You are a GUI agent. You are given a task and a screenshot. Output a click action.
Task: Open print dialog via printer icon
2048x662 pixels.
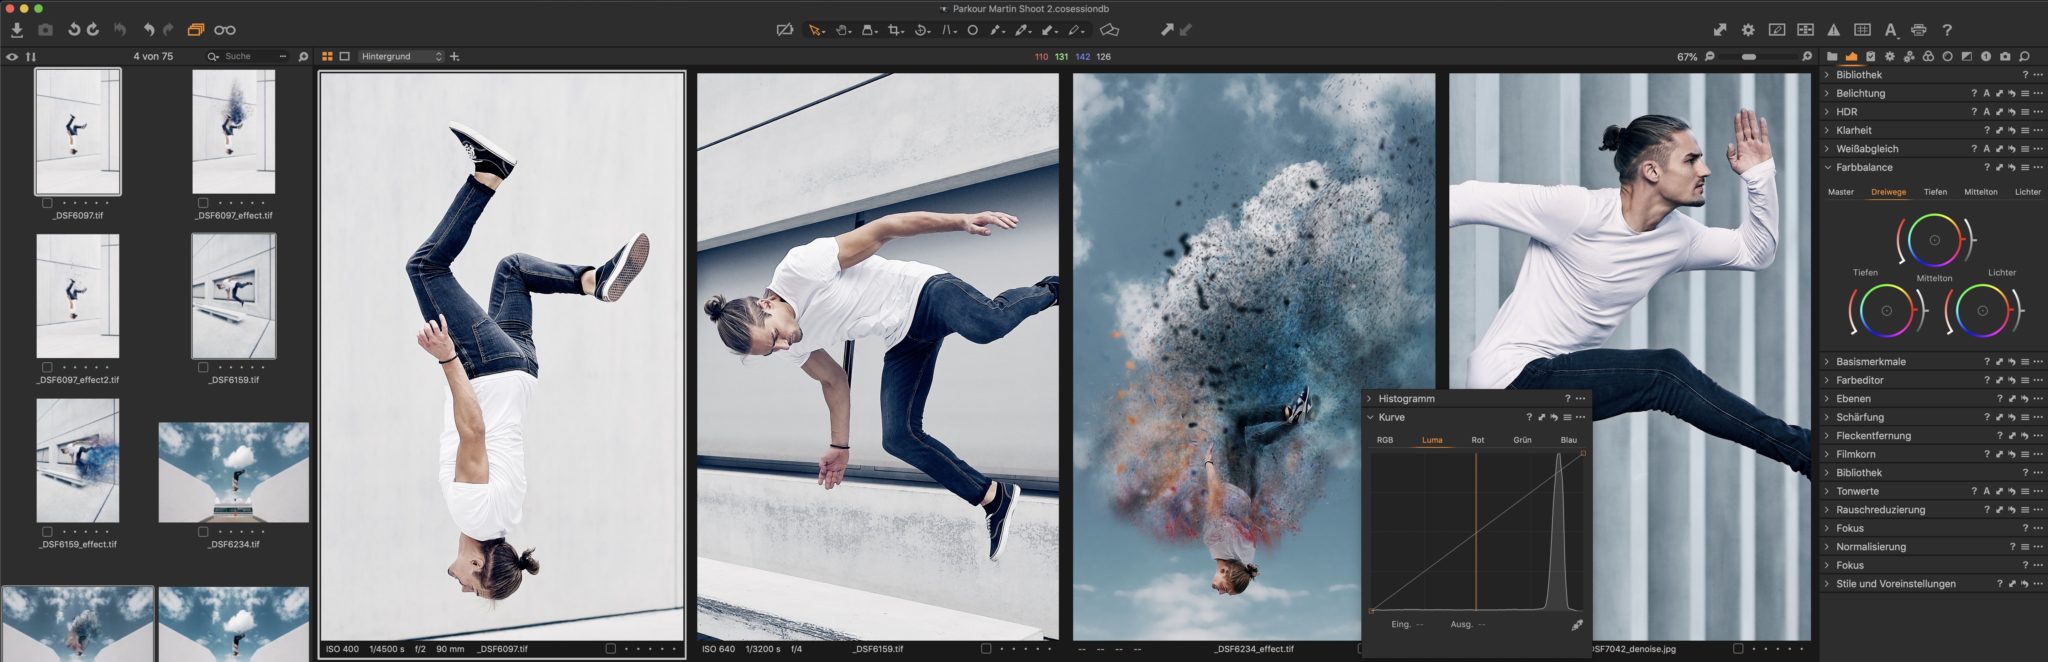(1918, 30)
